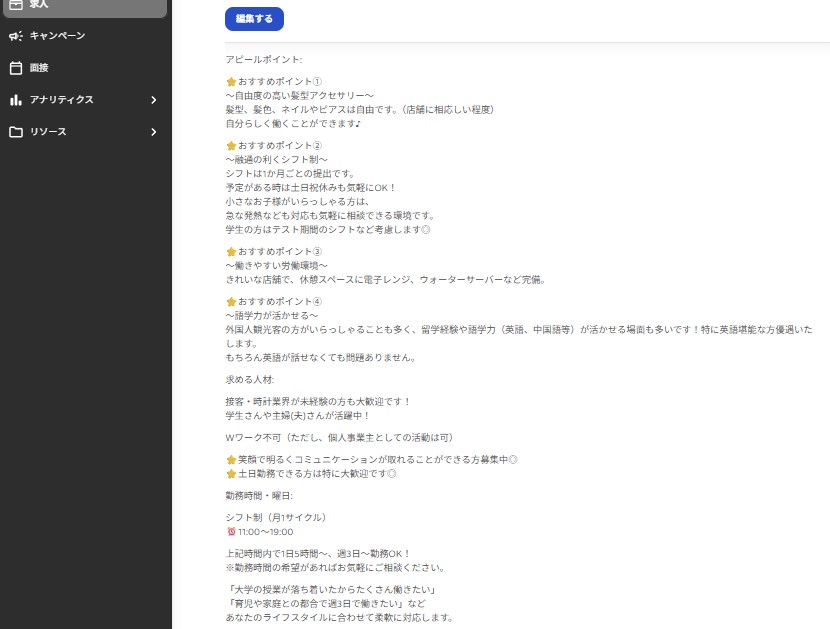Image resolution: width=830 pixels, height=629 pixels.
Task: Click the アピールポイント: heading text
Action: click(x=264, y=60)
